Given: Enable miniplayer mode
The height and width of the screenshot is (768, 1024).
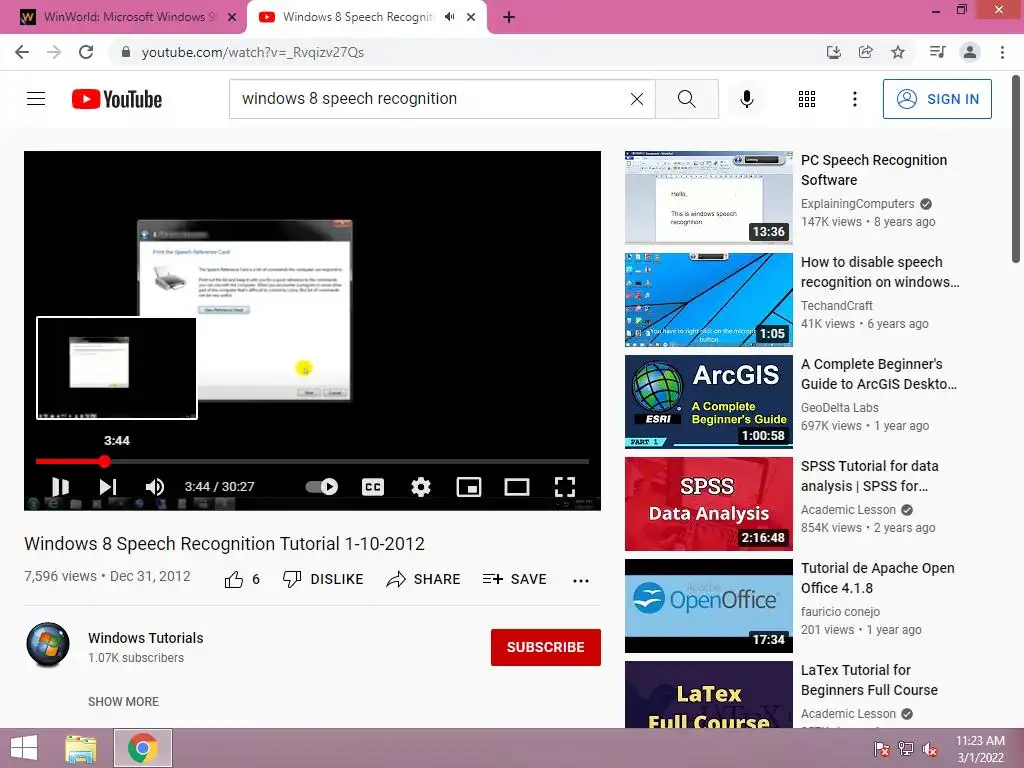Looking at the screenshot, I should click(x=469, y=487).
